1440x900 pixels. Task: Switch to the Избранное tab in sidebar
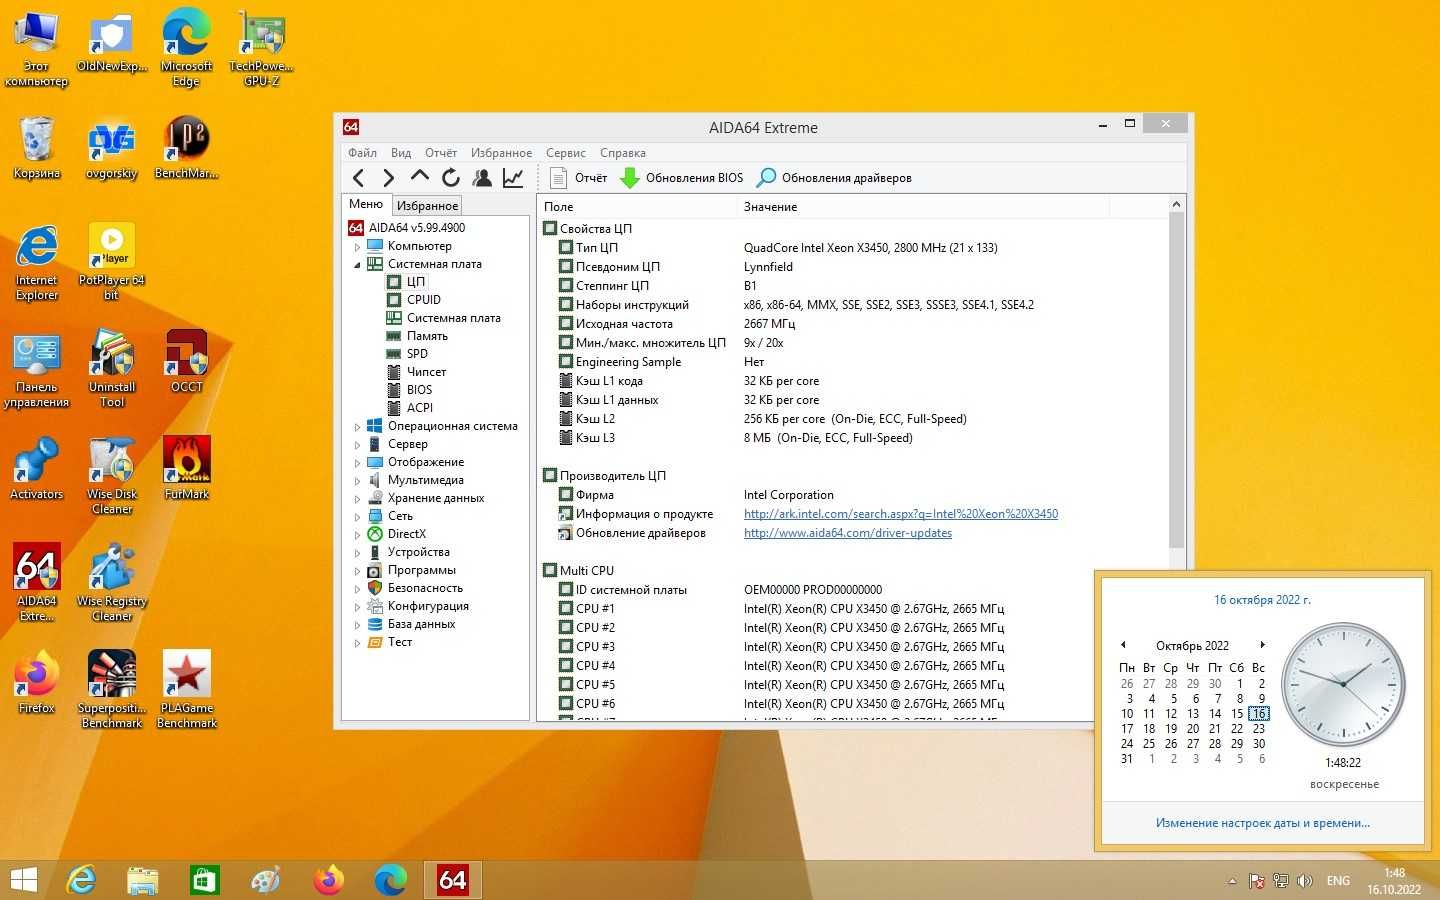pyautogui.click(x=427, y=206)
